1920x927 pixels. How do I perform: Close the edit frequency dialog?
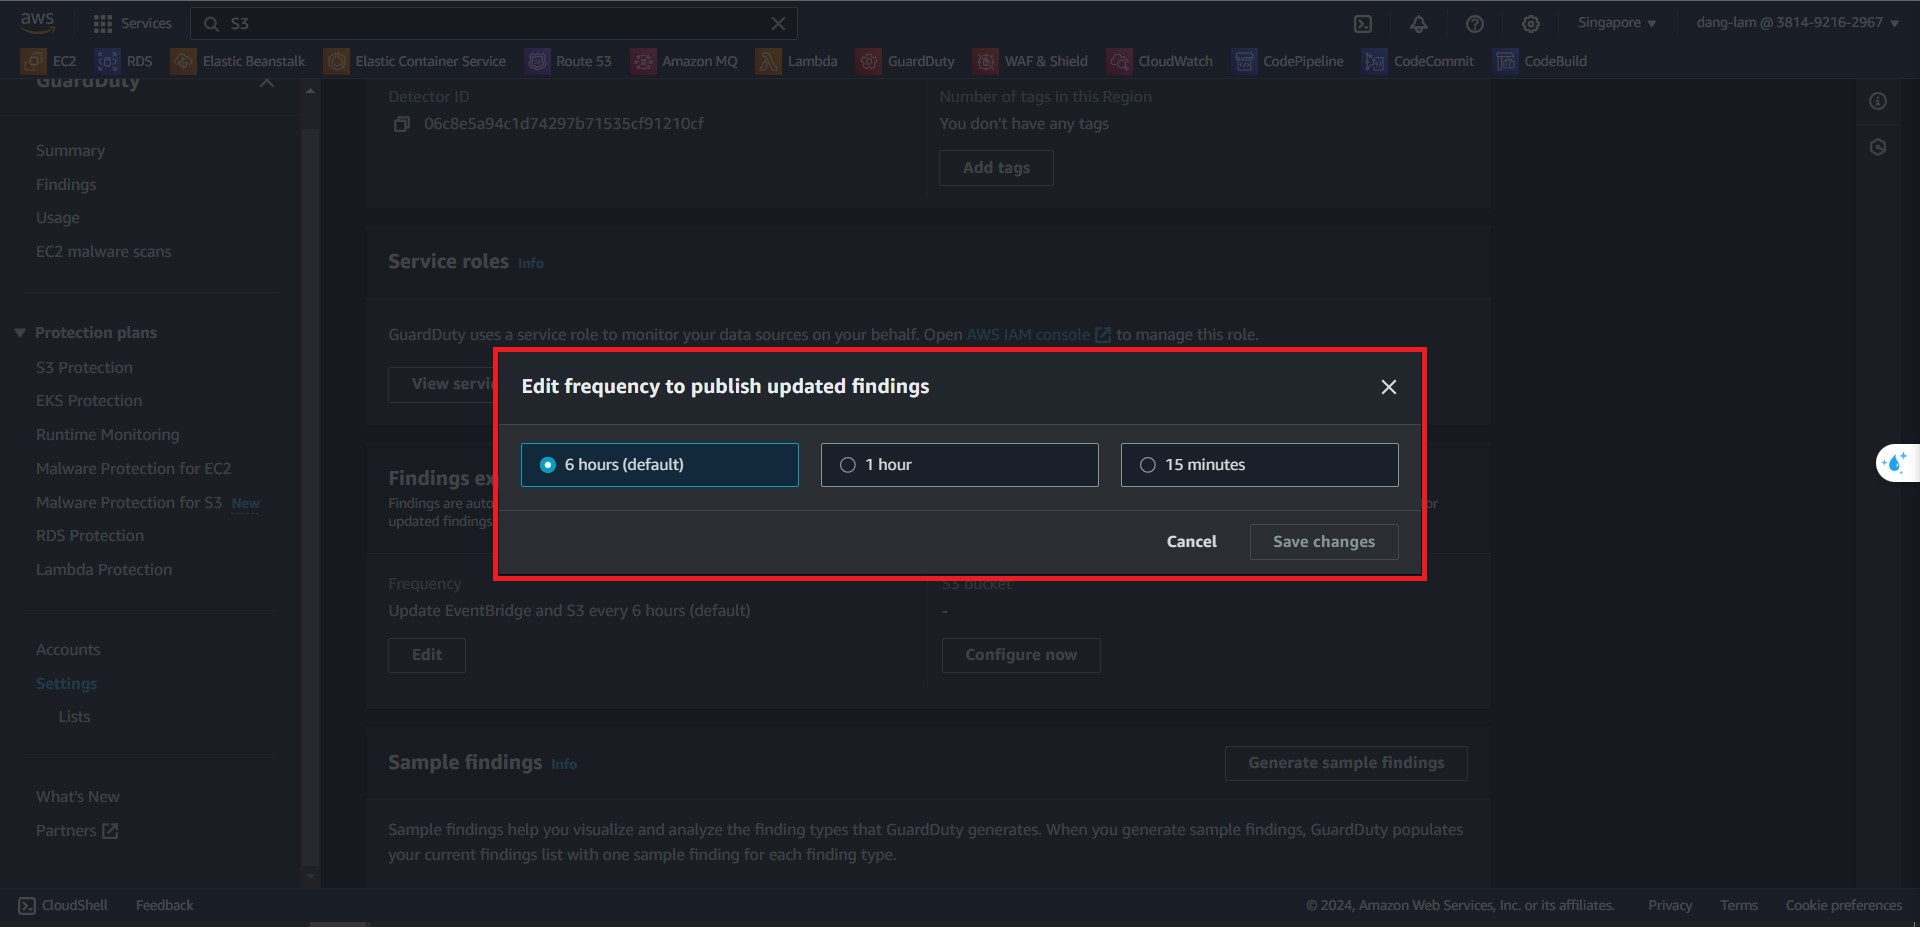(x=1388, y=387)
